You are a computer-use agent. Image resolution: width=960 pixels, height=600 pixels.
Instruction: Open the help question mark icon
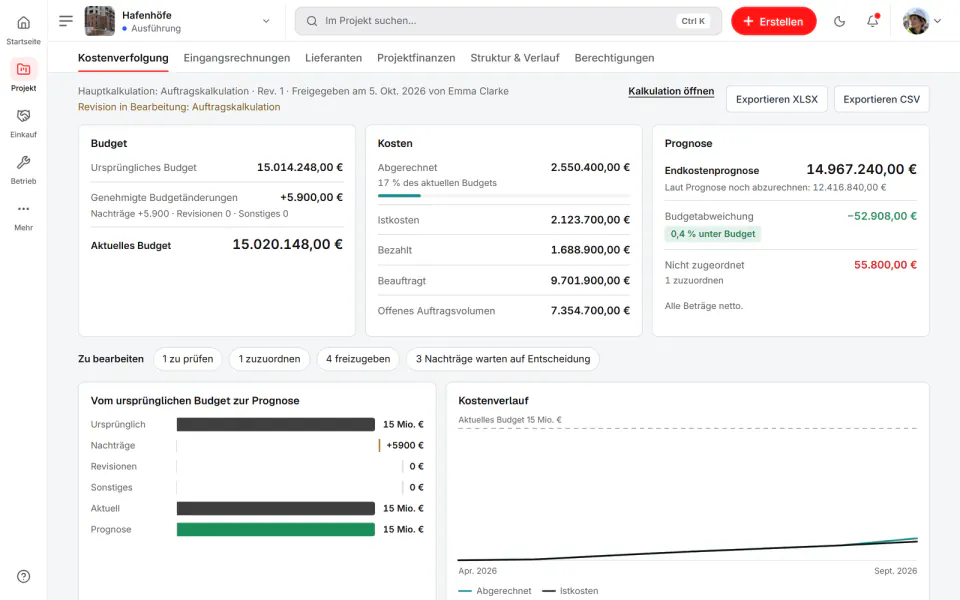(x=23, y=576)
